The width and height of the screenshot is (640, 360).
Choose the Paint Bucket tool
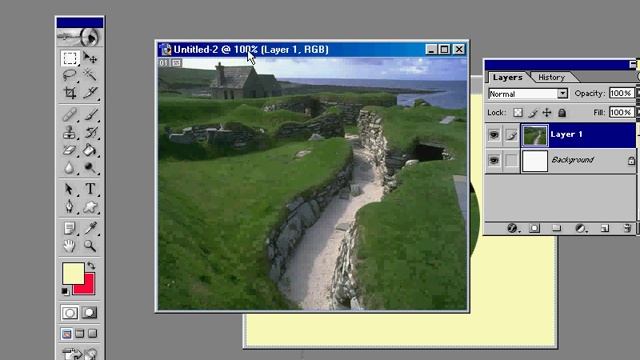point(90,150)
